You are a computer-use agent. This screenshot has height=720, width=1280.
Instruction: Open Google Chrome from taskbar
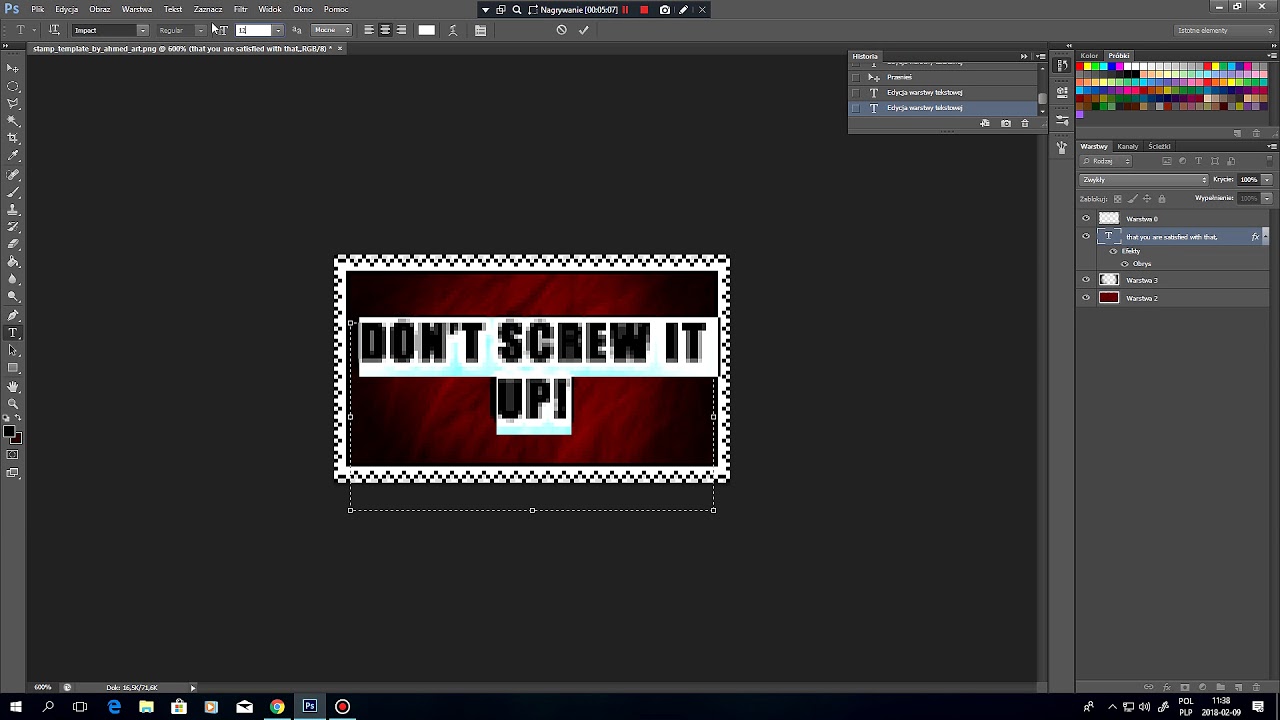click(x=277, y=707)
